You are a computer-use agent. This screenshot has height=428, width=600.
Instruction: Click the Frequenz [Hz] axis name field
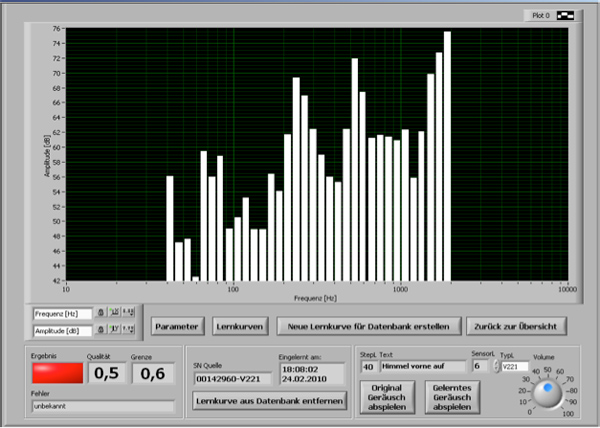62,313
